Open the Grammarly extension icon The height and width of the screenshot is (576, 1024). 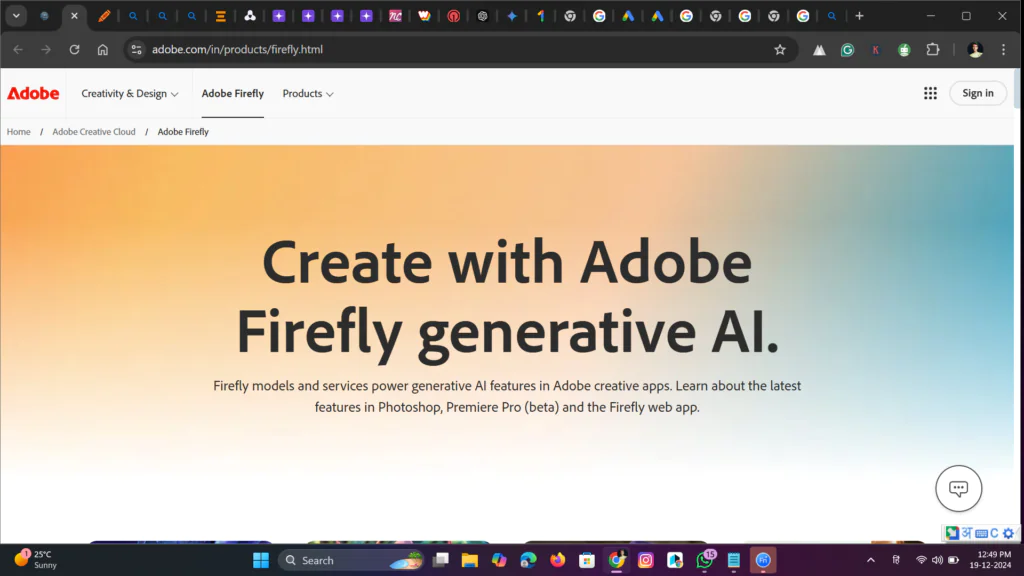pos(847,50)
